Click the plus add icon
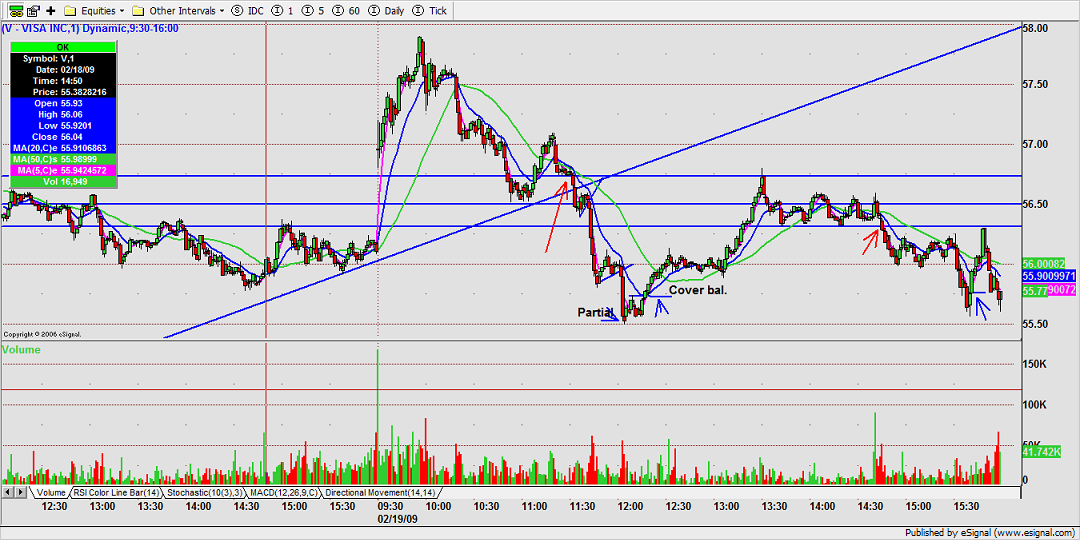This screenshot has height=540, width=1080. tap(51, 11)
